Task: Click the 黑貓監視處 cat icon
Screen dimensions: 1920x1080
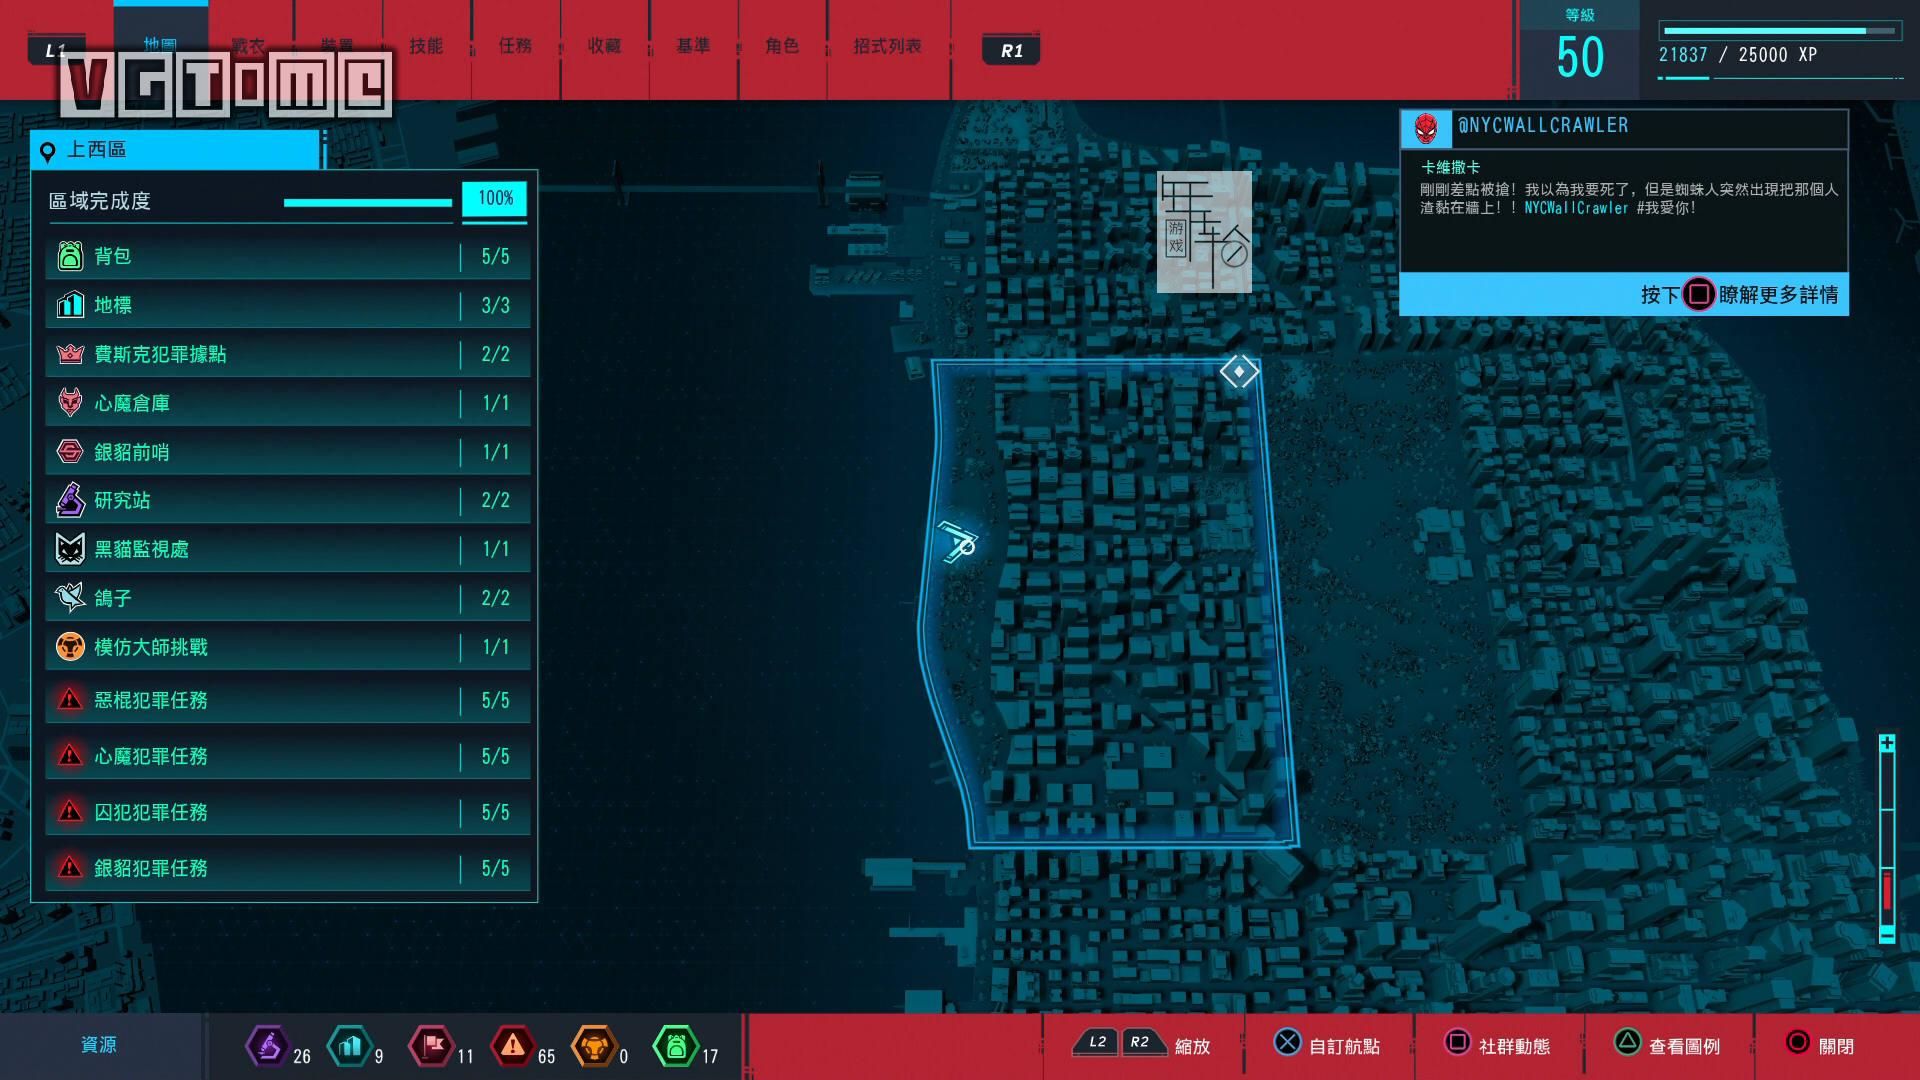Action: (70, 549)
